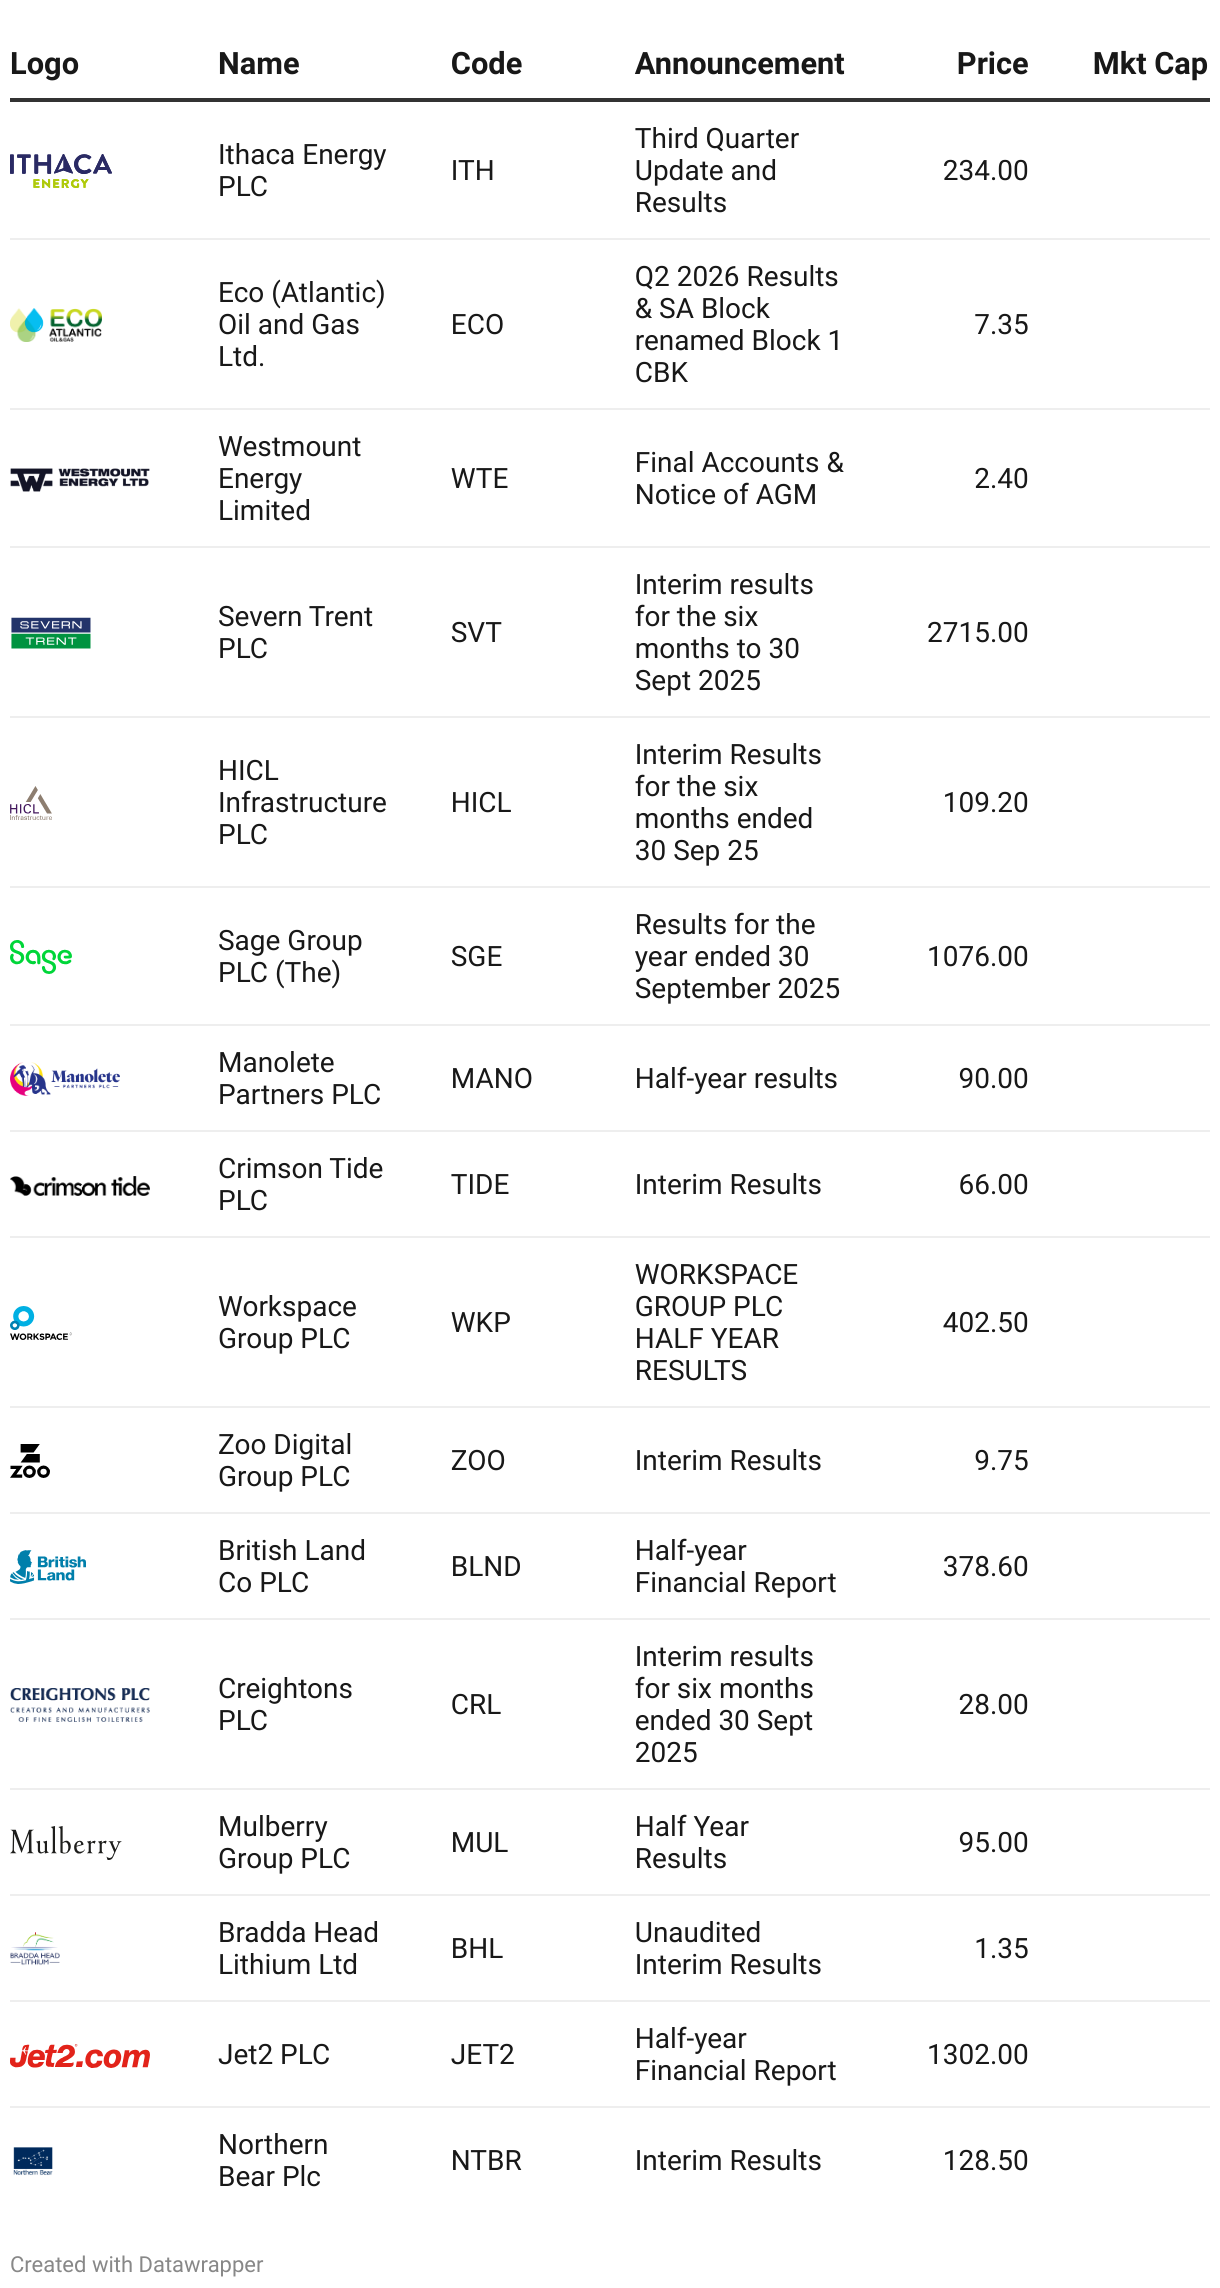Click the Jet2.com red logo
The height and width of the screenshot is (2288, 1220).
pos(80,2055)
